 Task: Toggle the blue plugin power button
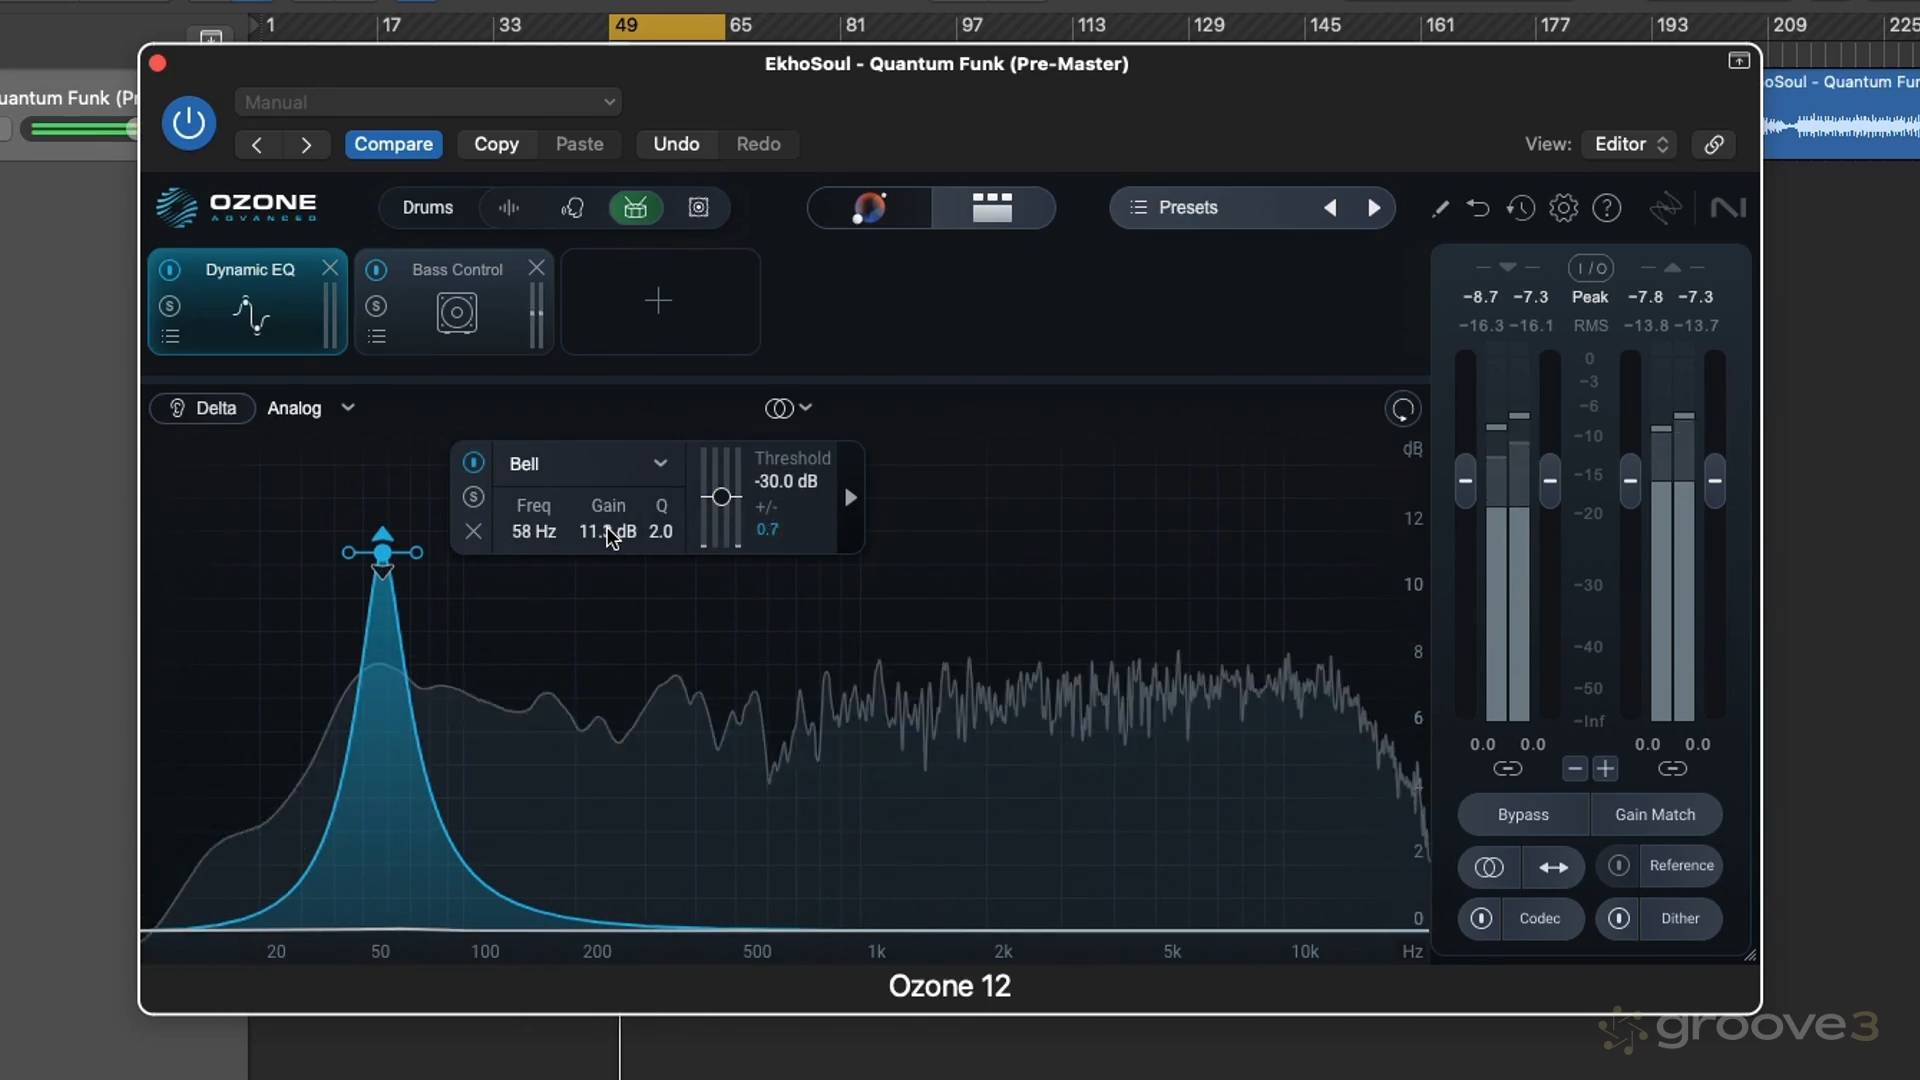(189, 123)
